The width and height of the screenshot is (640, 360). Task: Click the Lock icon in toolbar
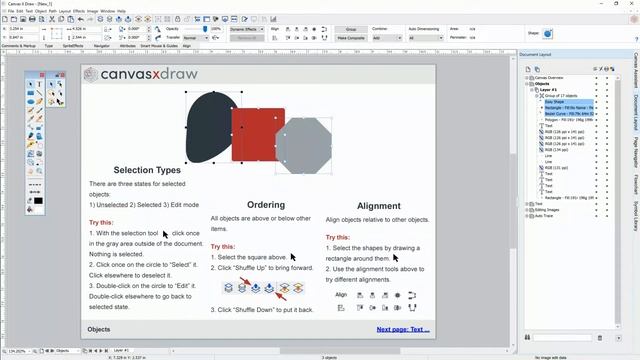(x=177, y=19)
